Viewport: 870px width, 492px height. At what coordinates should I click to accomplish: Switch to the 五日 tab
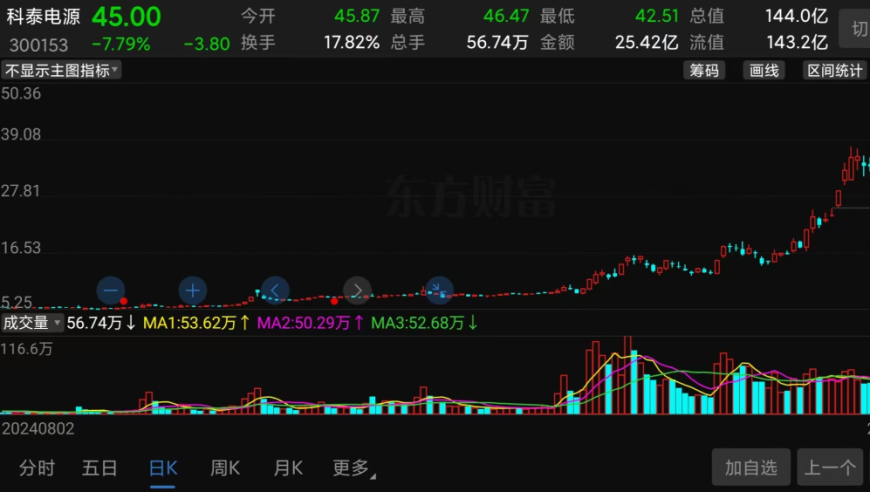(x=99, y=468)
